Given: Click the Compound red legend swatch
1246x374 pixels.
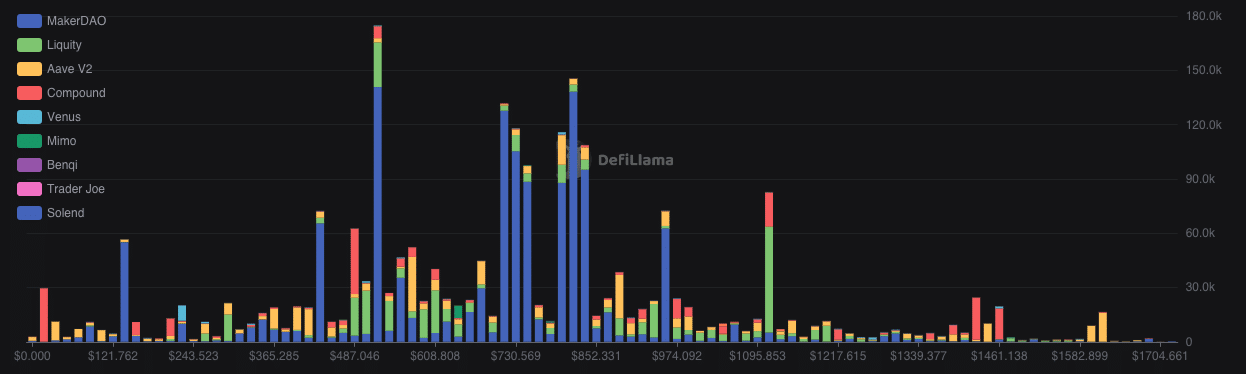Looking at the screenshot, I should click(30, 93).
